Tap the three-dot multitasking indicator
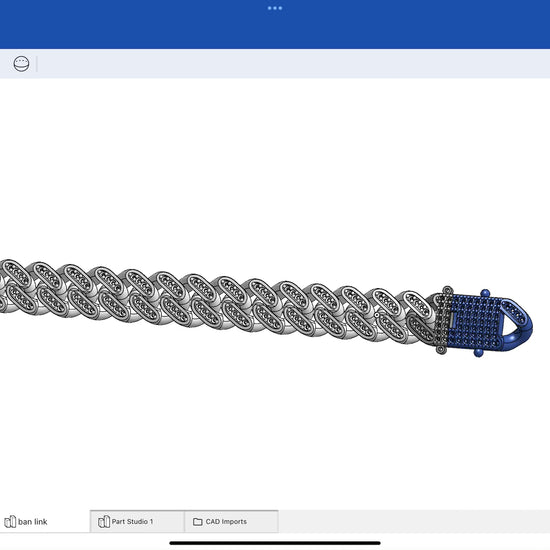This screenshot has width=550, height=550. click(275, 8)
